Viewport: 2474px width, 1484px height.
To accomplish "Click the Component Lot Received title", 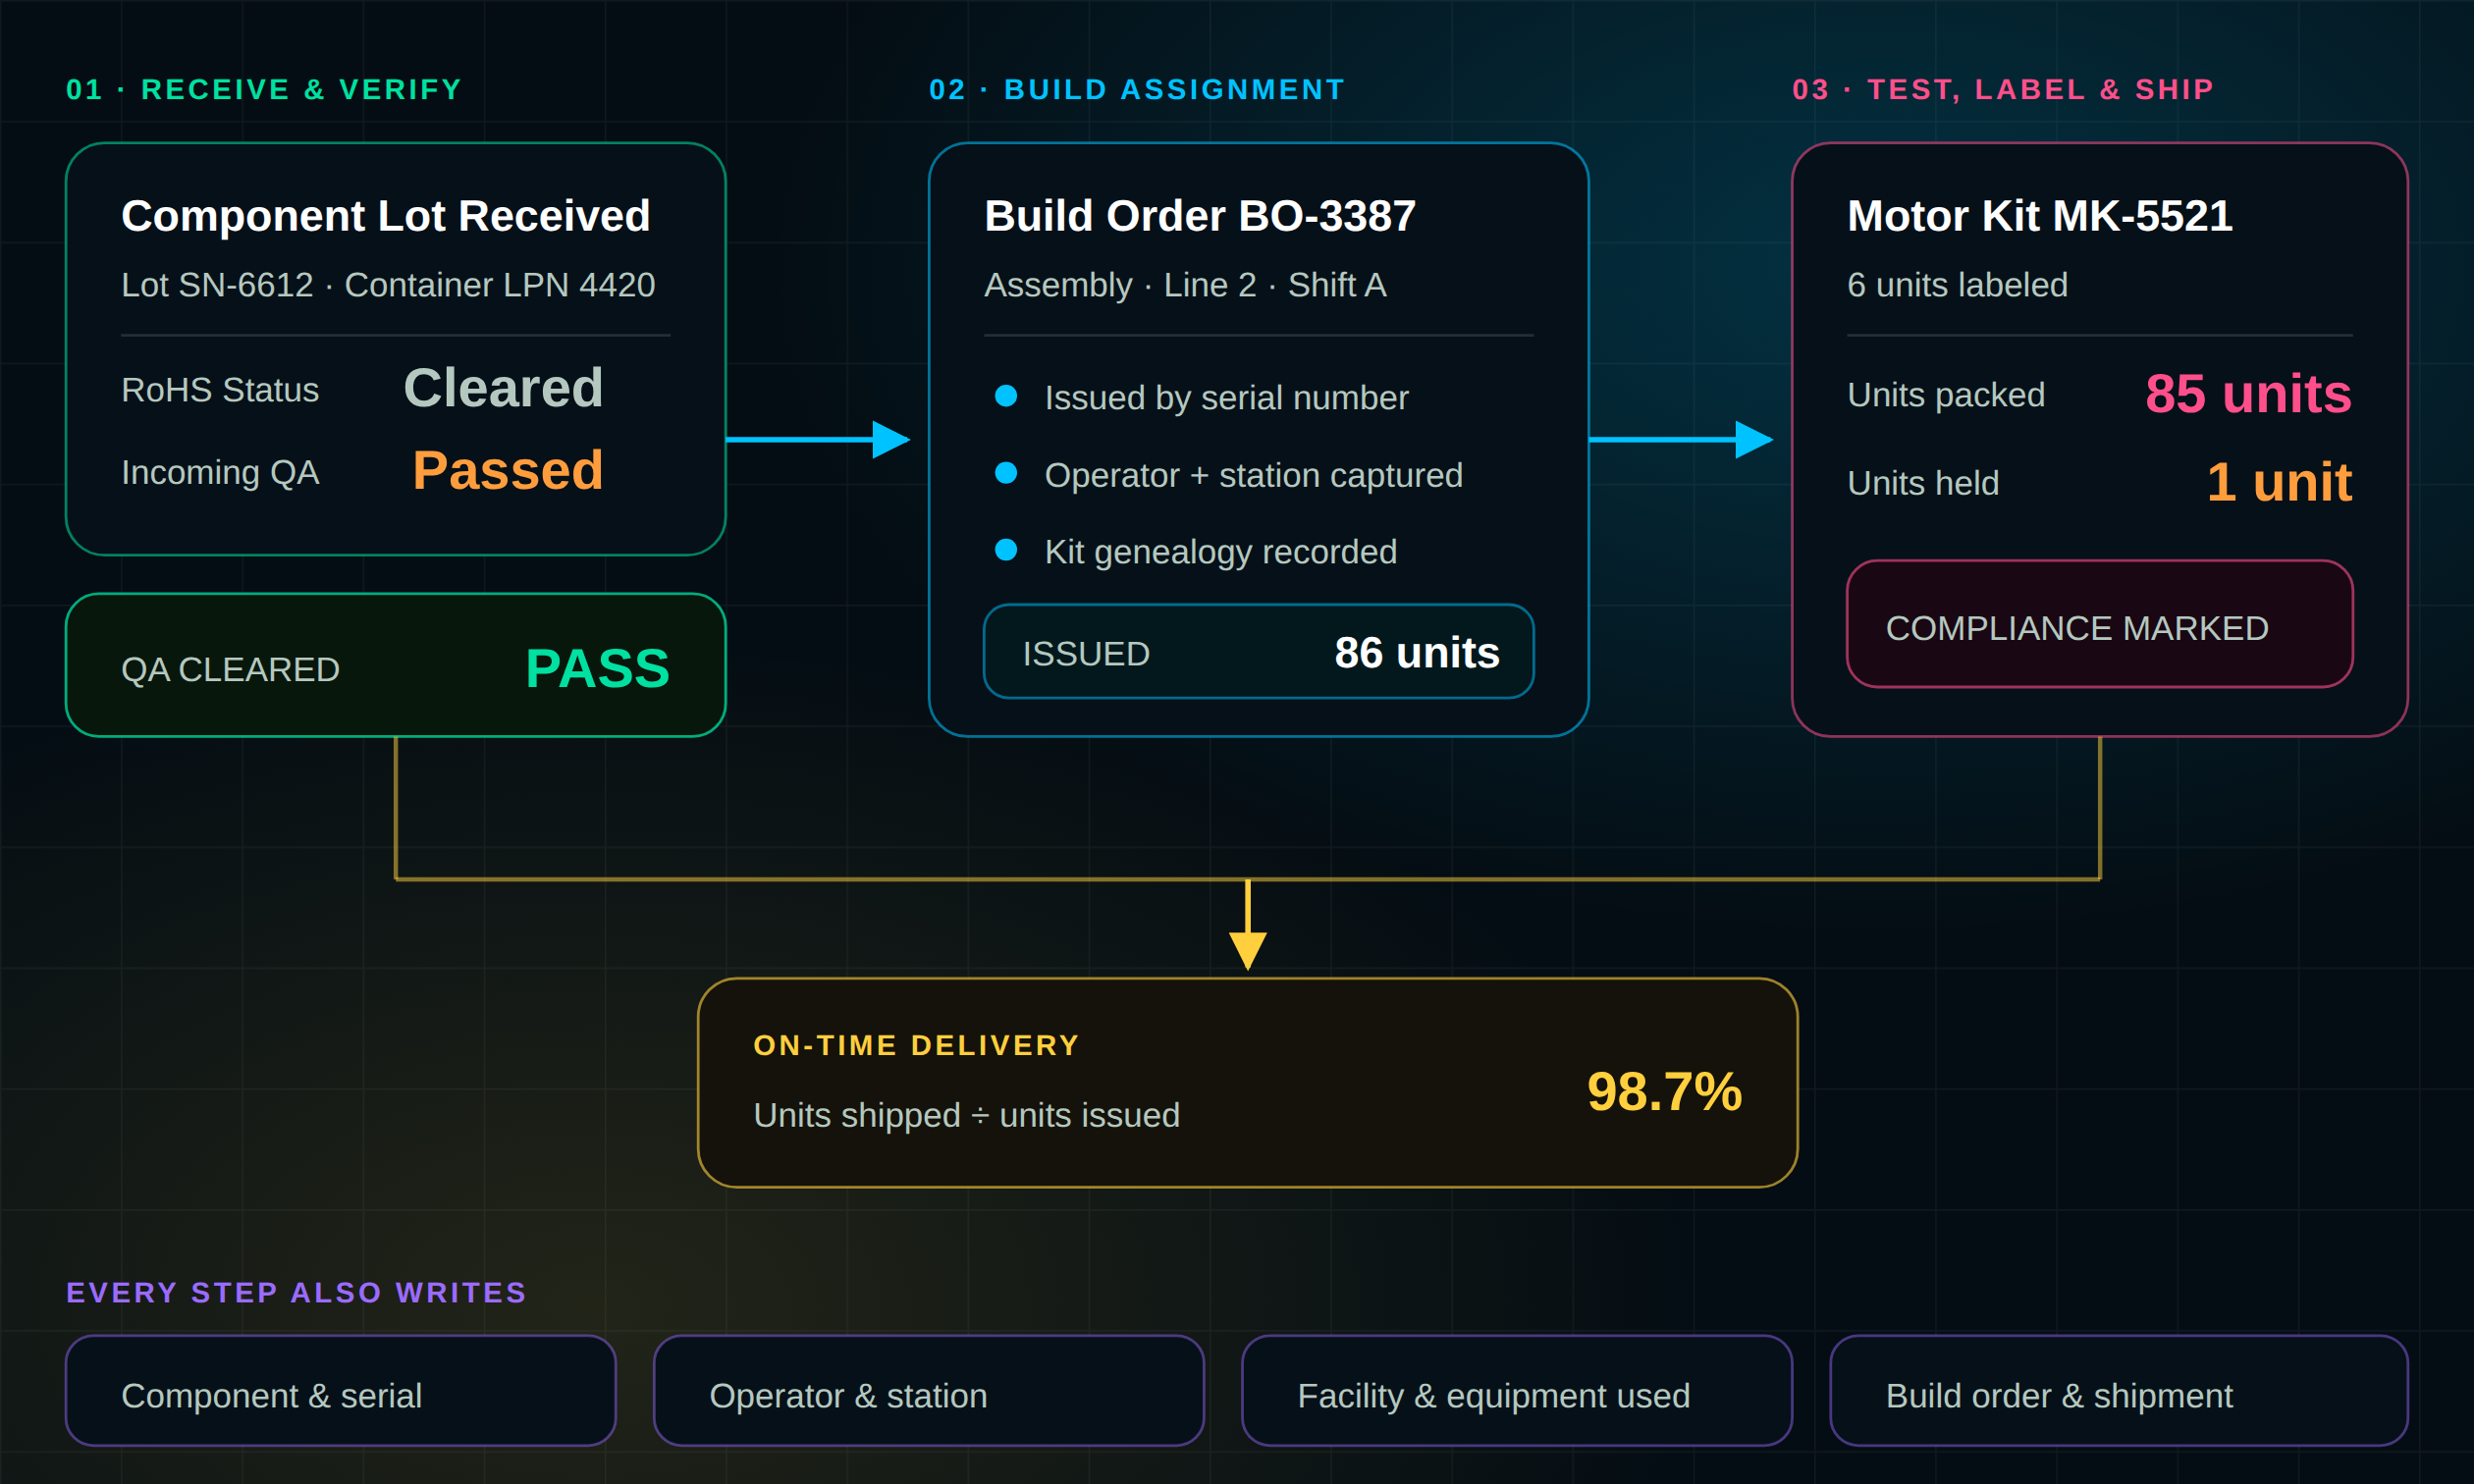I will click(x=386, y=216).
